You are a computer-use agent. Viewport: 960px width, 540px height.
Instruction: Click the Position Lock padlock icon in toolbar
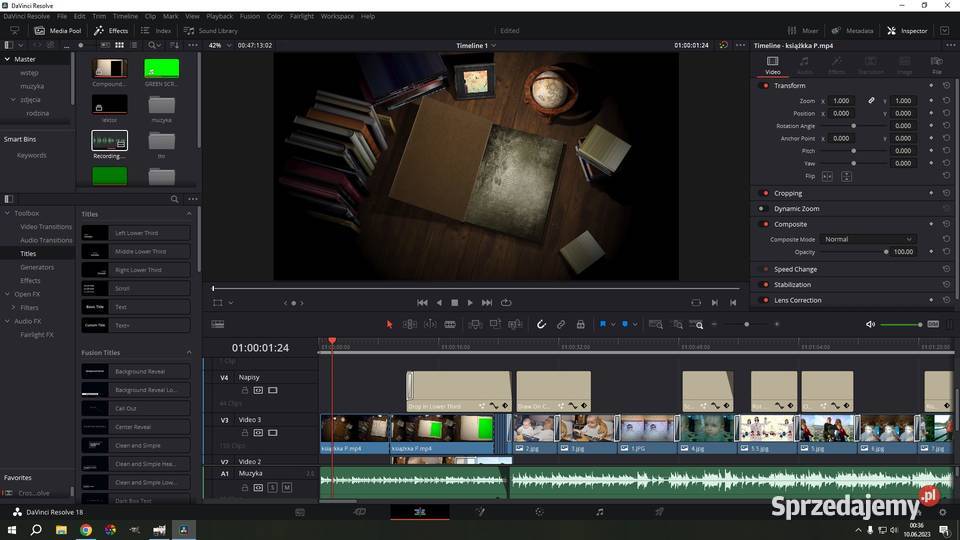580,324
